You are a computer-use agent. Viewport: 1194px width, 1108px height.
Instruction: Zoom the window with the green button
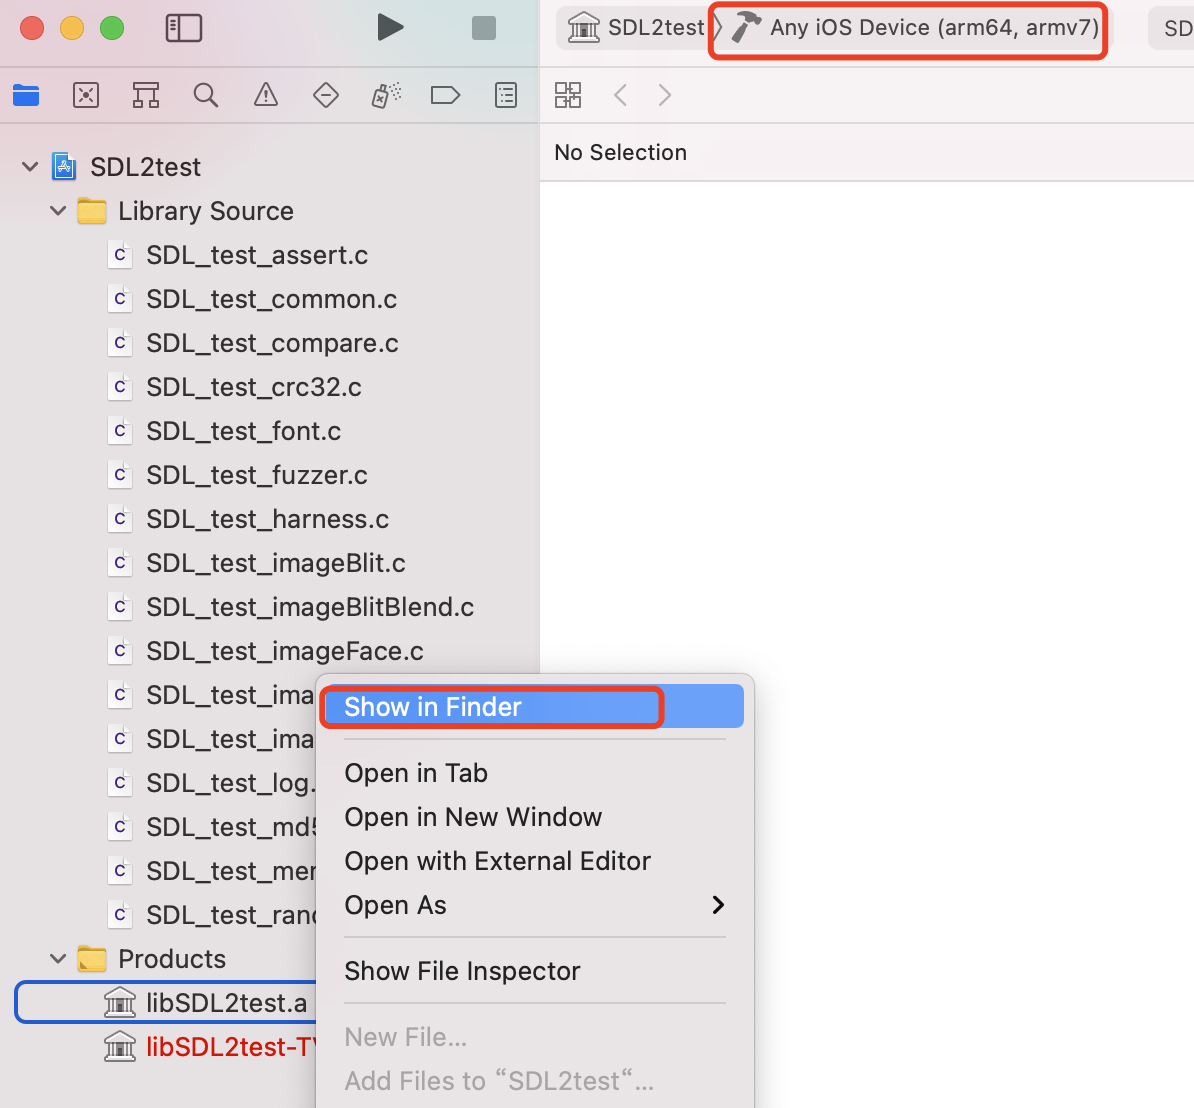[112, 28]
